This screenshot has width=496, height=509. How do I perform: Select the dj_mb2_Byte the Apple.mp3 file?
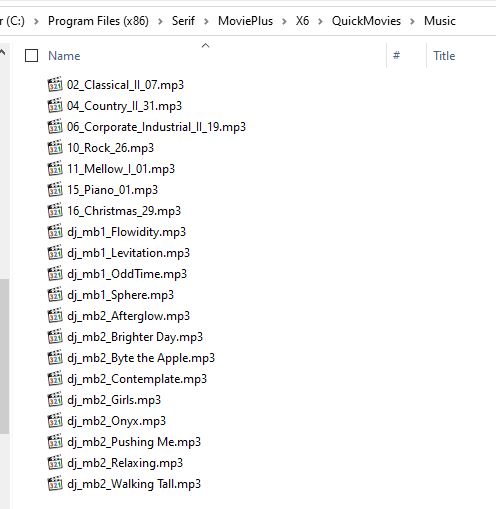click(x=141, y=358)
